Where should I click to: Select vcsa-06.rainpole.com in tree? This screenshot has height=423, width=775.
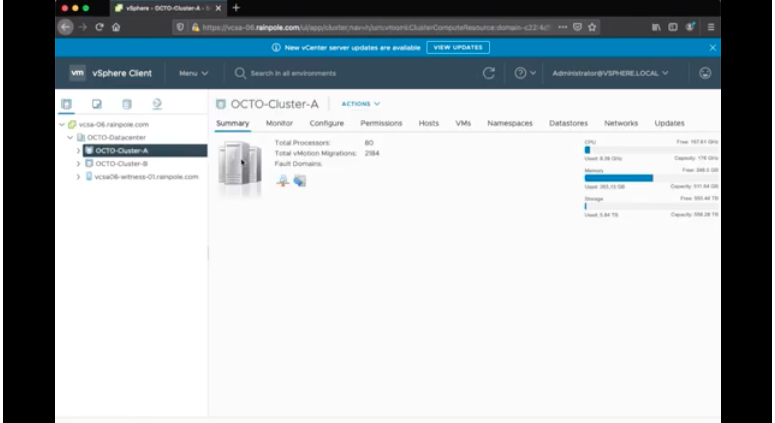coord(114,125)
